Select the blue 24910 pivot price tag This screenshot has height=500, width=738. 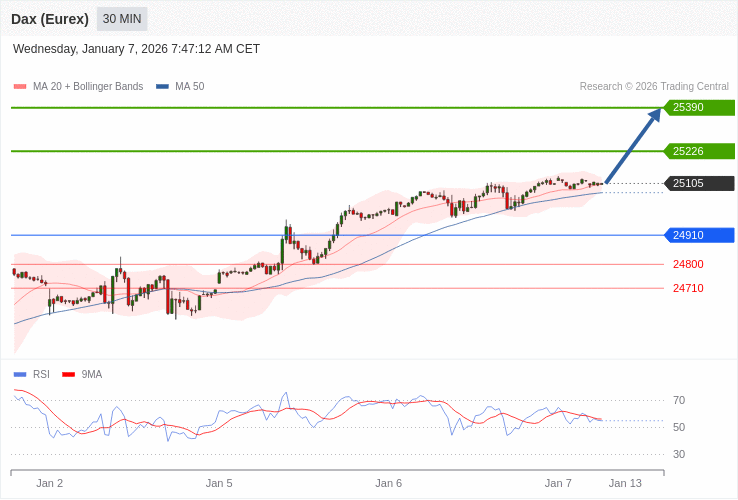click(699, 235)
